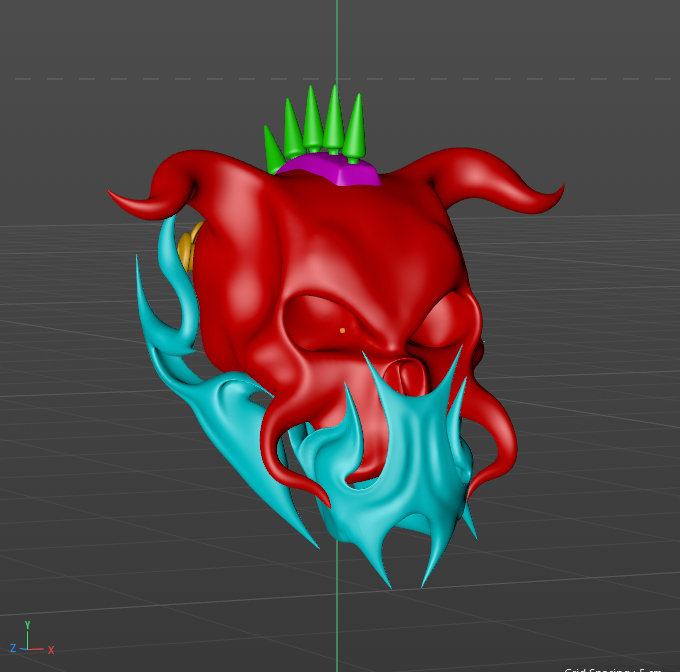Select the yellow ring object beside the skull
Image resolution: width=680 pixels, height=672 pixels.
pos(187,249)
